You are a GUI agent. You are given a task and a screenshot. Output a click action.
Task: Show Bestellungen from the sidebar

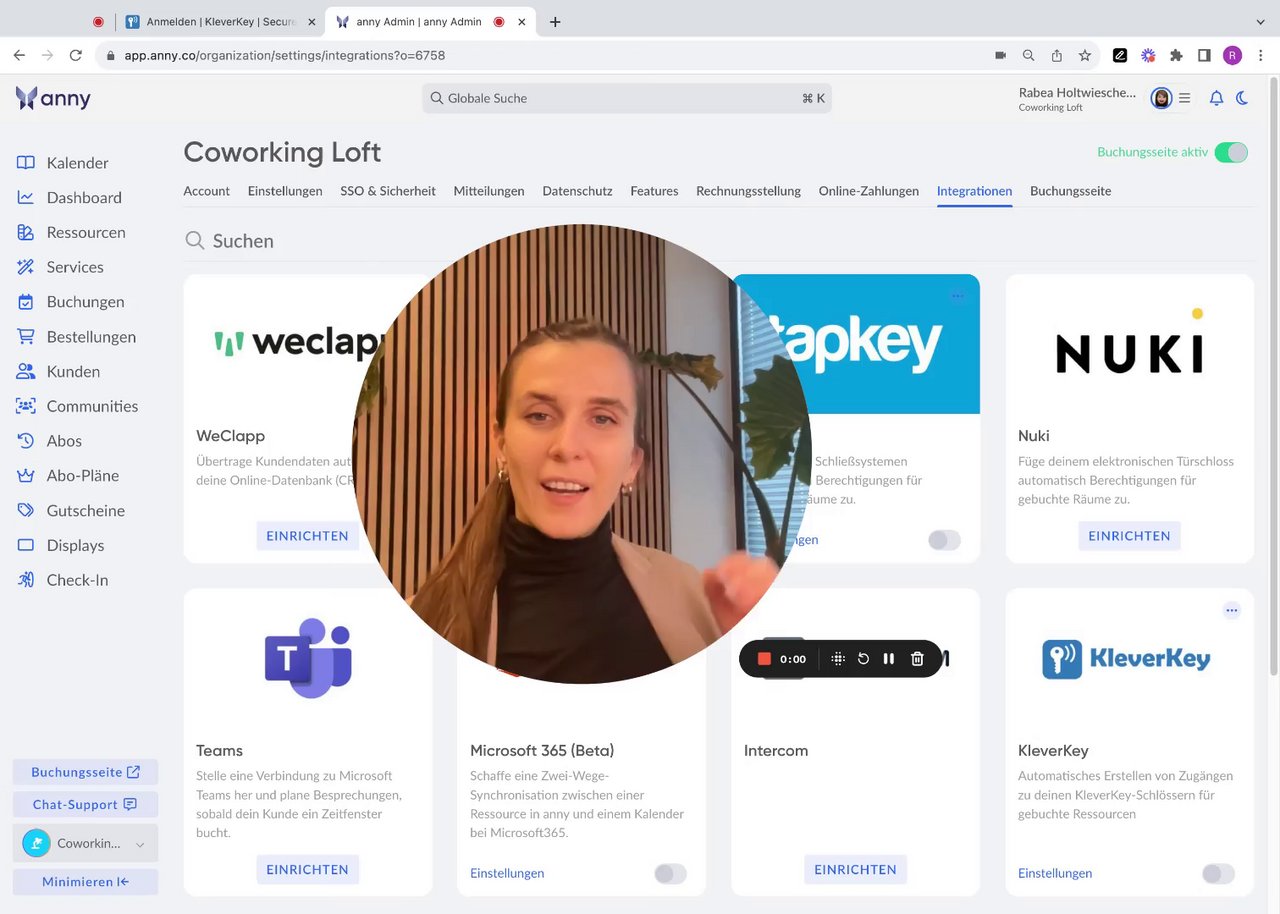pos(76,337)
